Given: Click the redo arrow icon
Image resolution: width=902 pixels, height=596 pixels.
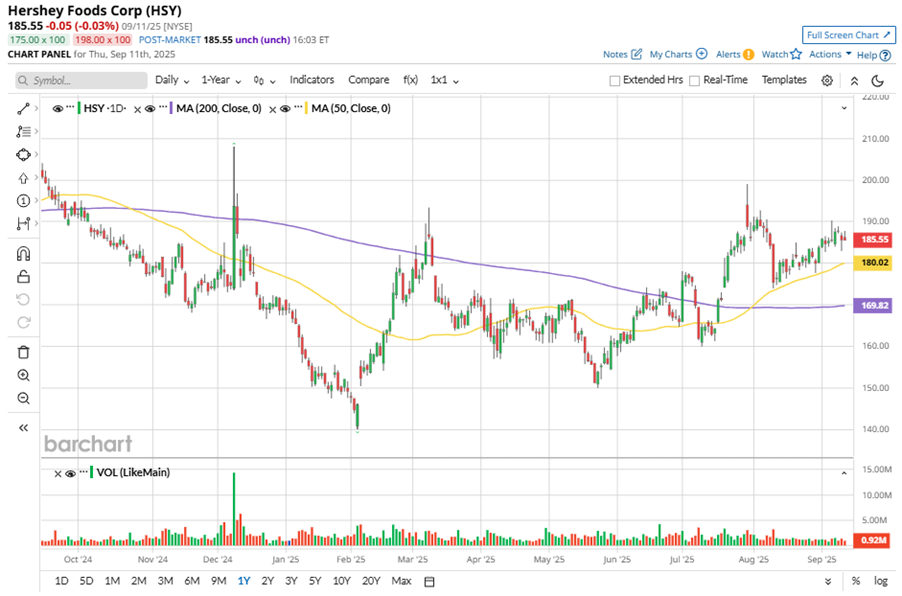Looking at the screenshot, I should (23, 323).
